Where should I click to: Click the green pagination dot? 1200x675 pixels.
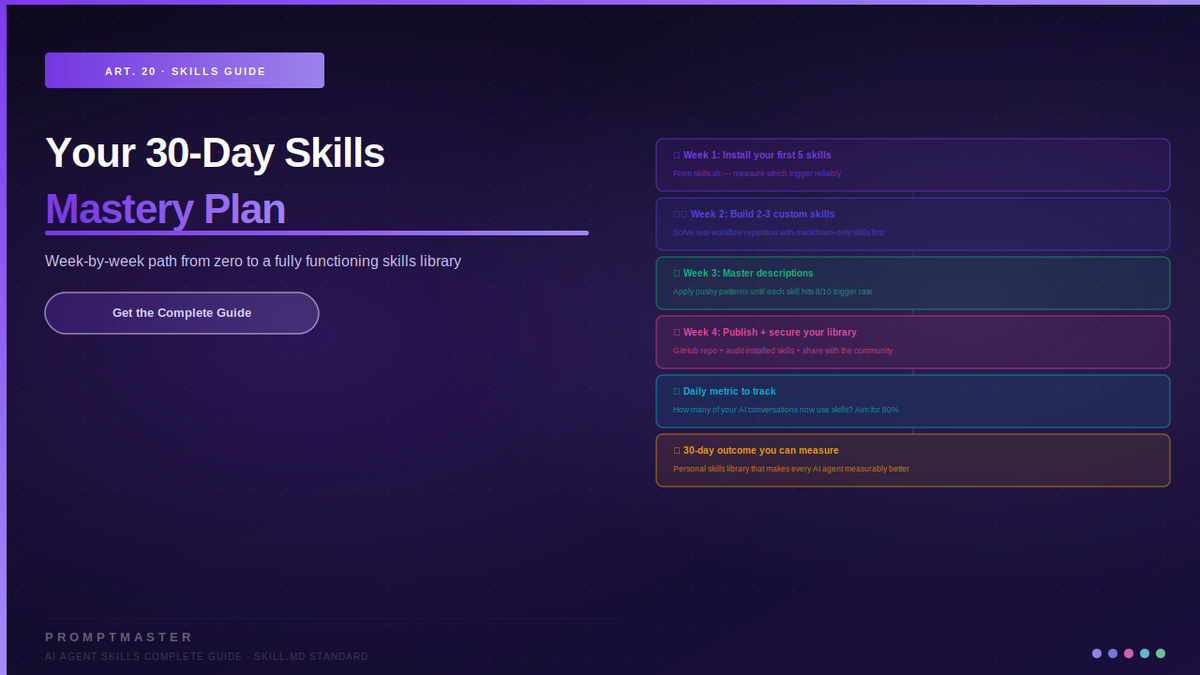pyautogui.click(x=1161, y=653)
